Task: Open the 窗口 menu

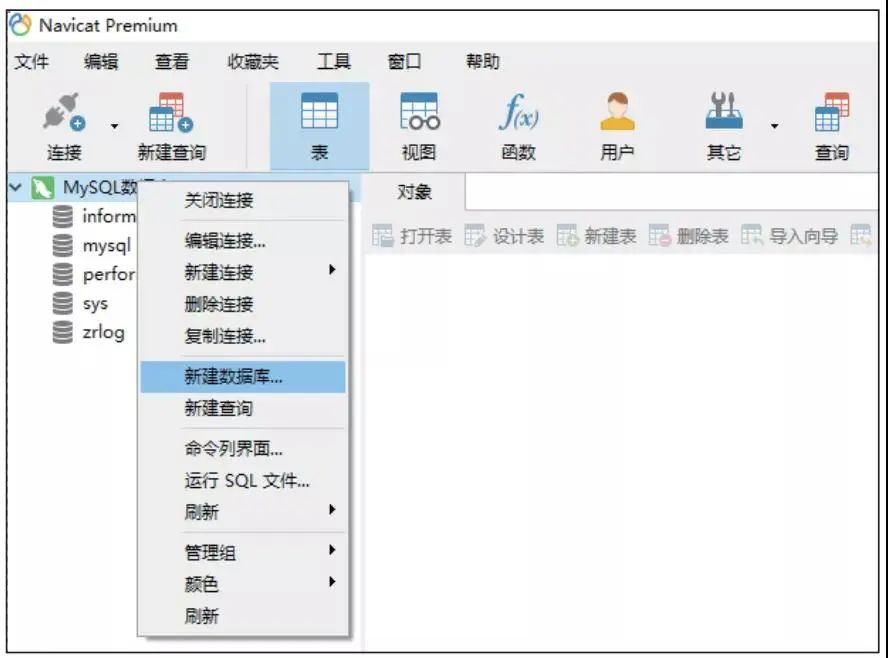Action: pos(404,61)
